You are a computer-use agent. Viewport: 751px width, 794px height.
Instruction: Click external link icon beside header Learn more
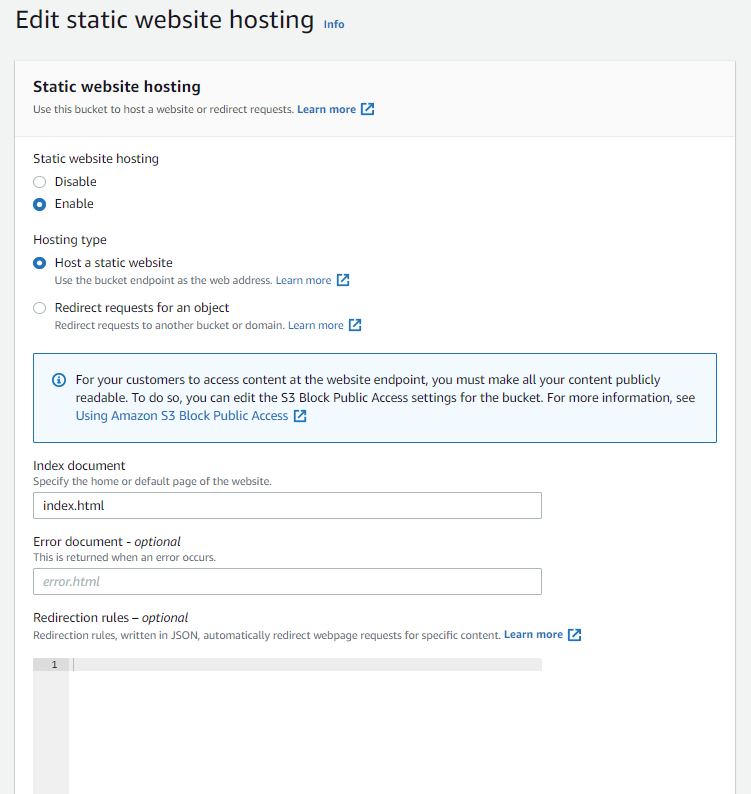[368, 109]
